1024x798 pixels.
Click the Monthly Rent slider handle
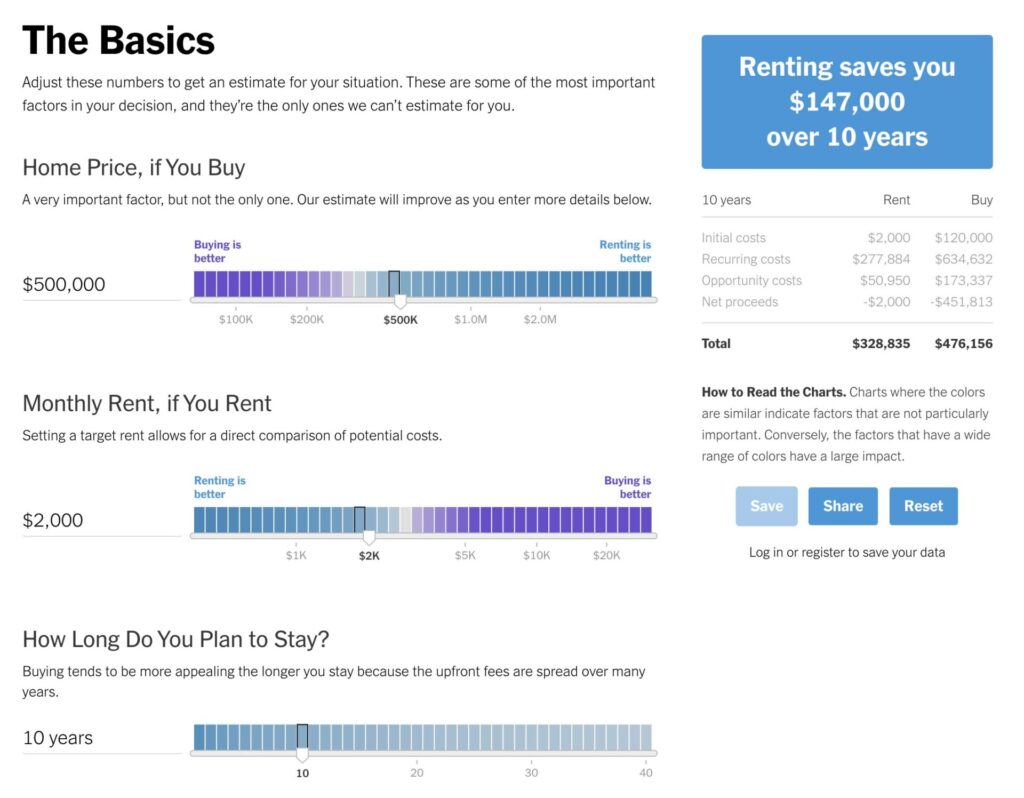pos(369,537)
